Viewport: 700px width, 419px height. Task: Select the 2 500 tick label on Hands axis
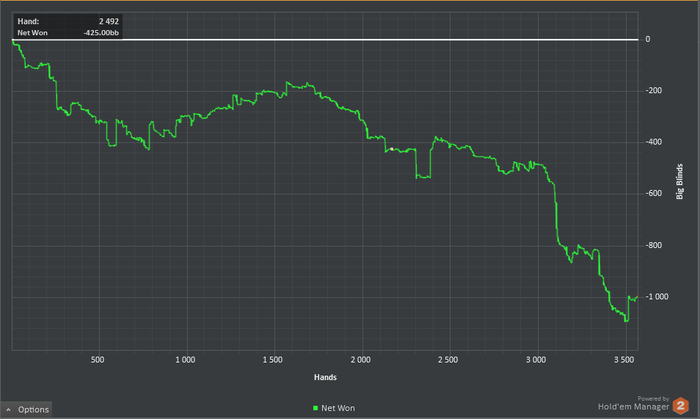tap(448, 360)
